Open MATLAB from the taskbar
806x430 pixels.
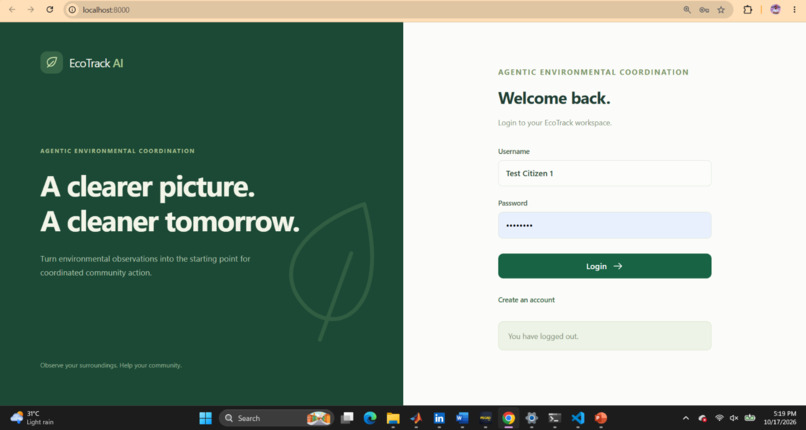coord(416,418)
